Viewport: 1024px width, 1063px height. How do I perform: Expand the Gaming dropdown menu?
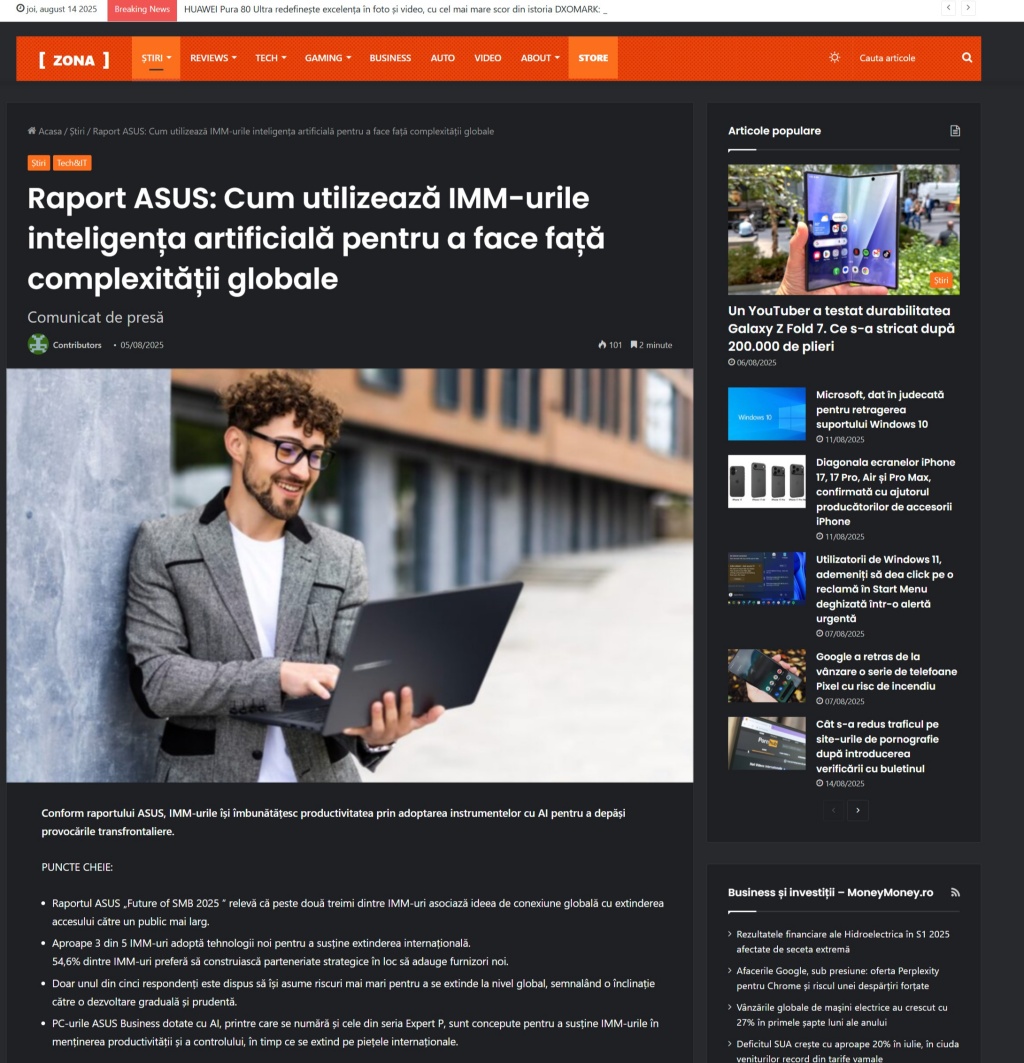[328, 58]
